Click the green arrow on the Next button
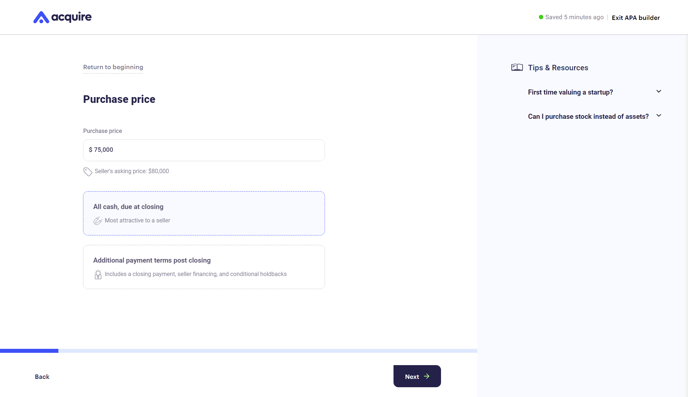 point(426,376)
